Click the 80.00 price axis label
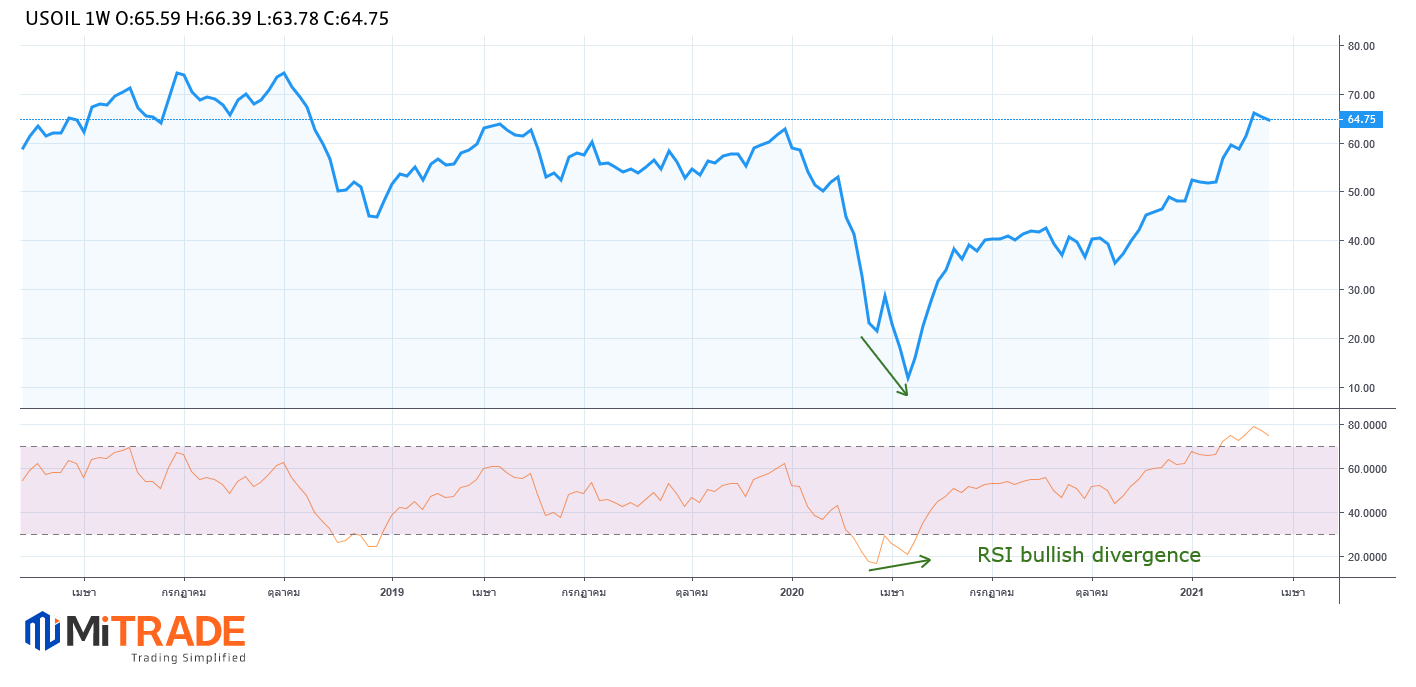Viewport: 1416px width, 687px height. (x=1361, y=46)
